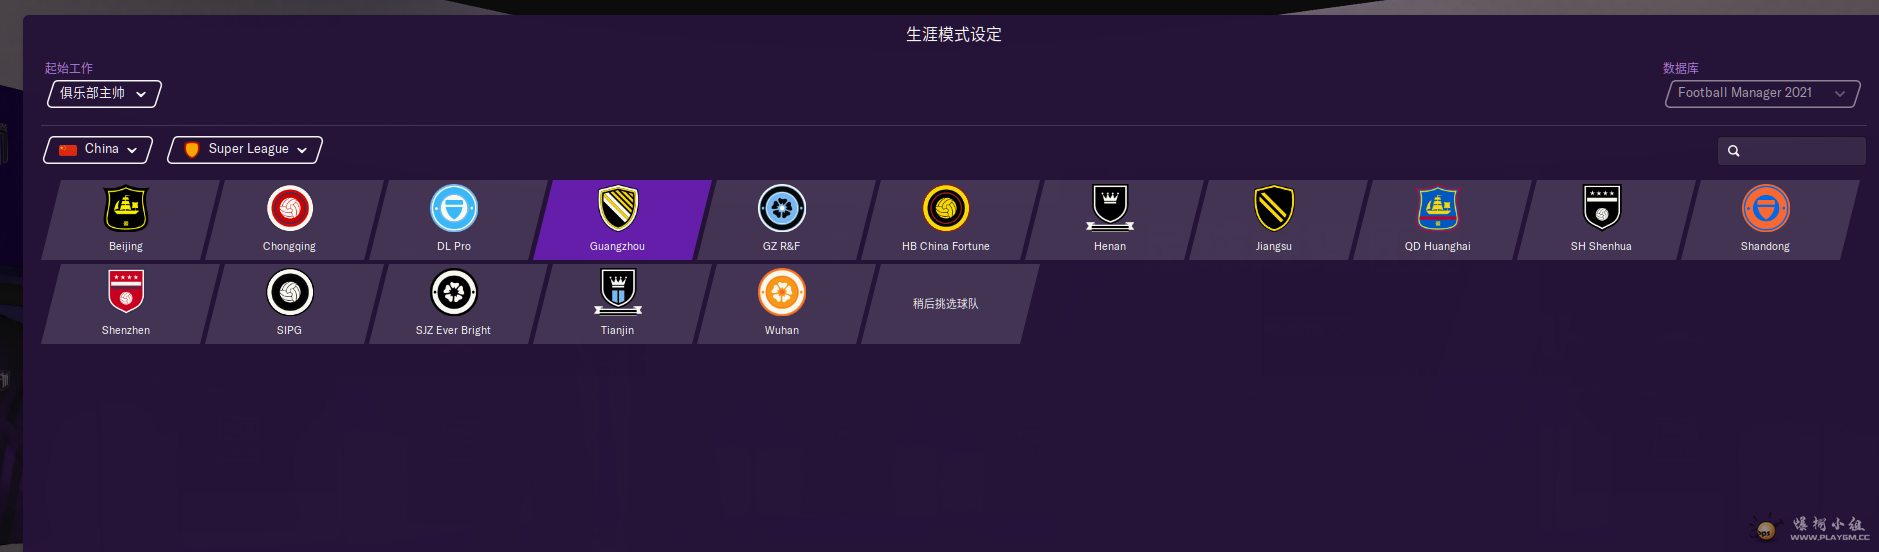Select HB China Fortune badge
The height and width of the screenshot is (552, 1879).
[946, 208]
